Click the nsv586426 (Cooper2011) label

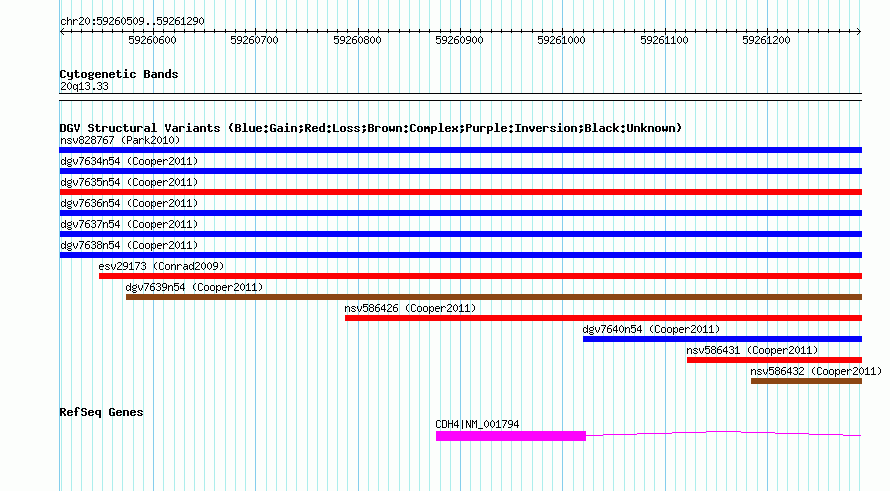coord(410,308)
